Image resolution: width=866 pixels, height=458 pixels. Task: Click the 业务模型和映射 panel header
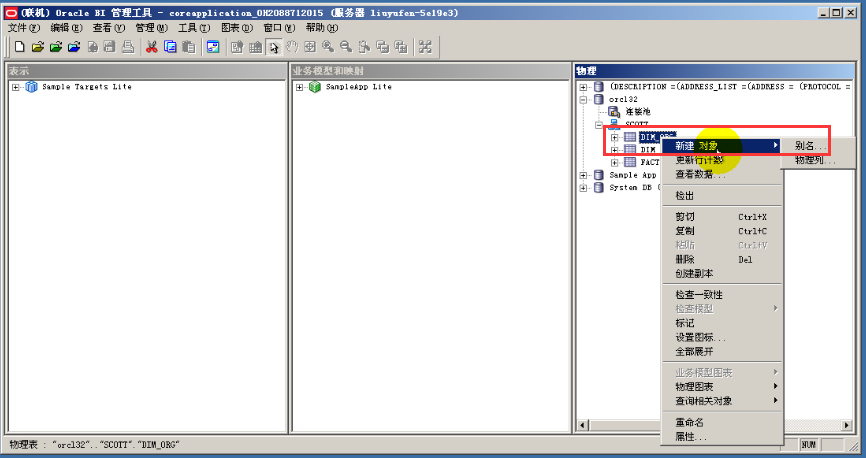[430, 71]
